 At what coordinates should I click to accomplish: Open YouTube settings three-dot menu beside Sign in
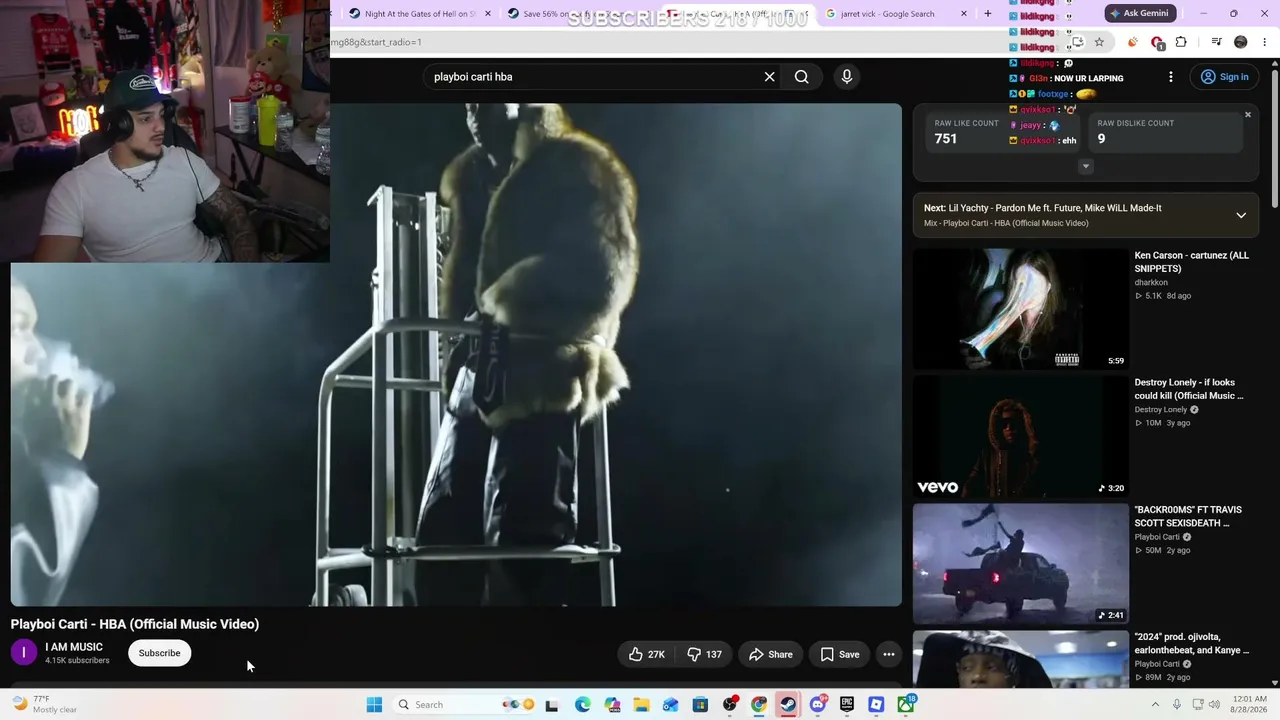[x=1171, y=77]
